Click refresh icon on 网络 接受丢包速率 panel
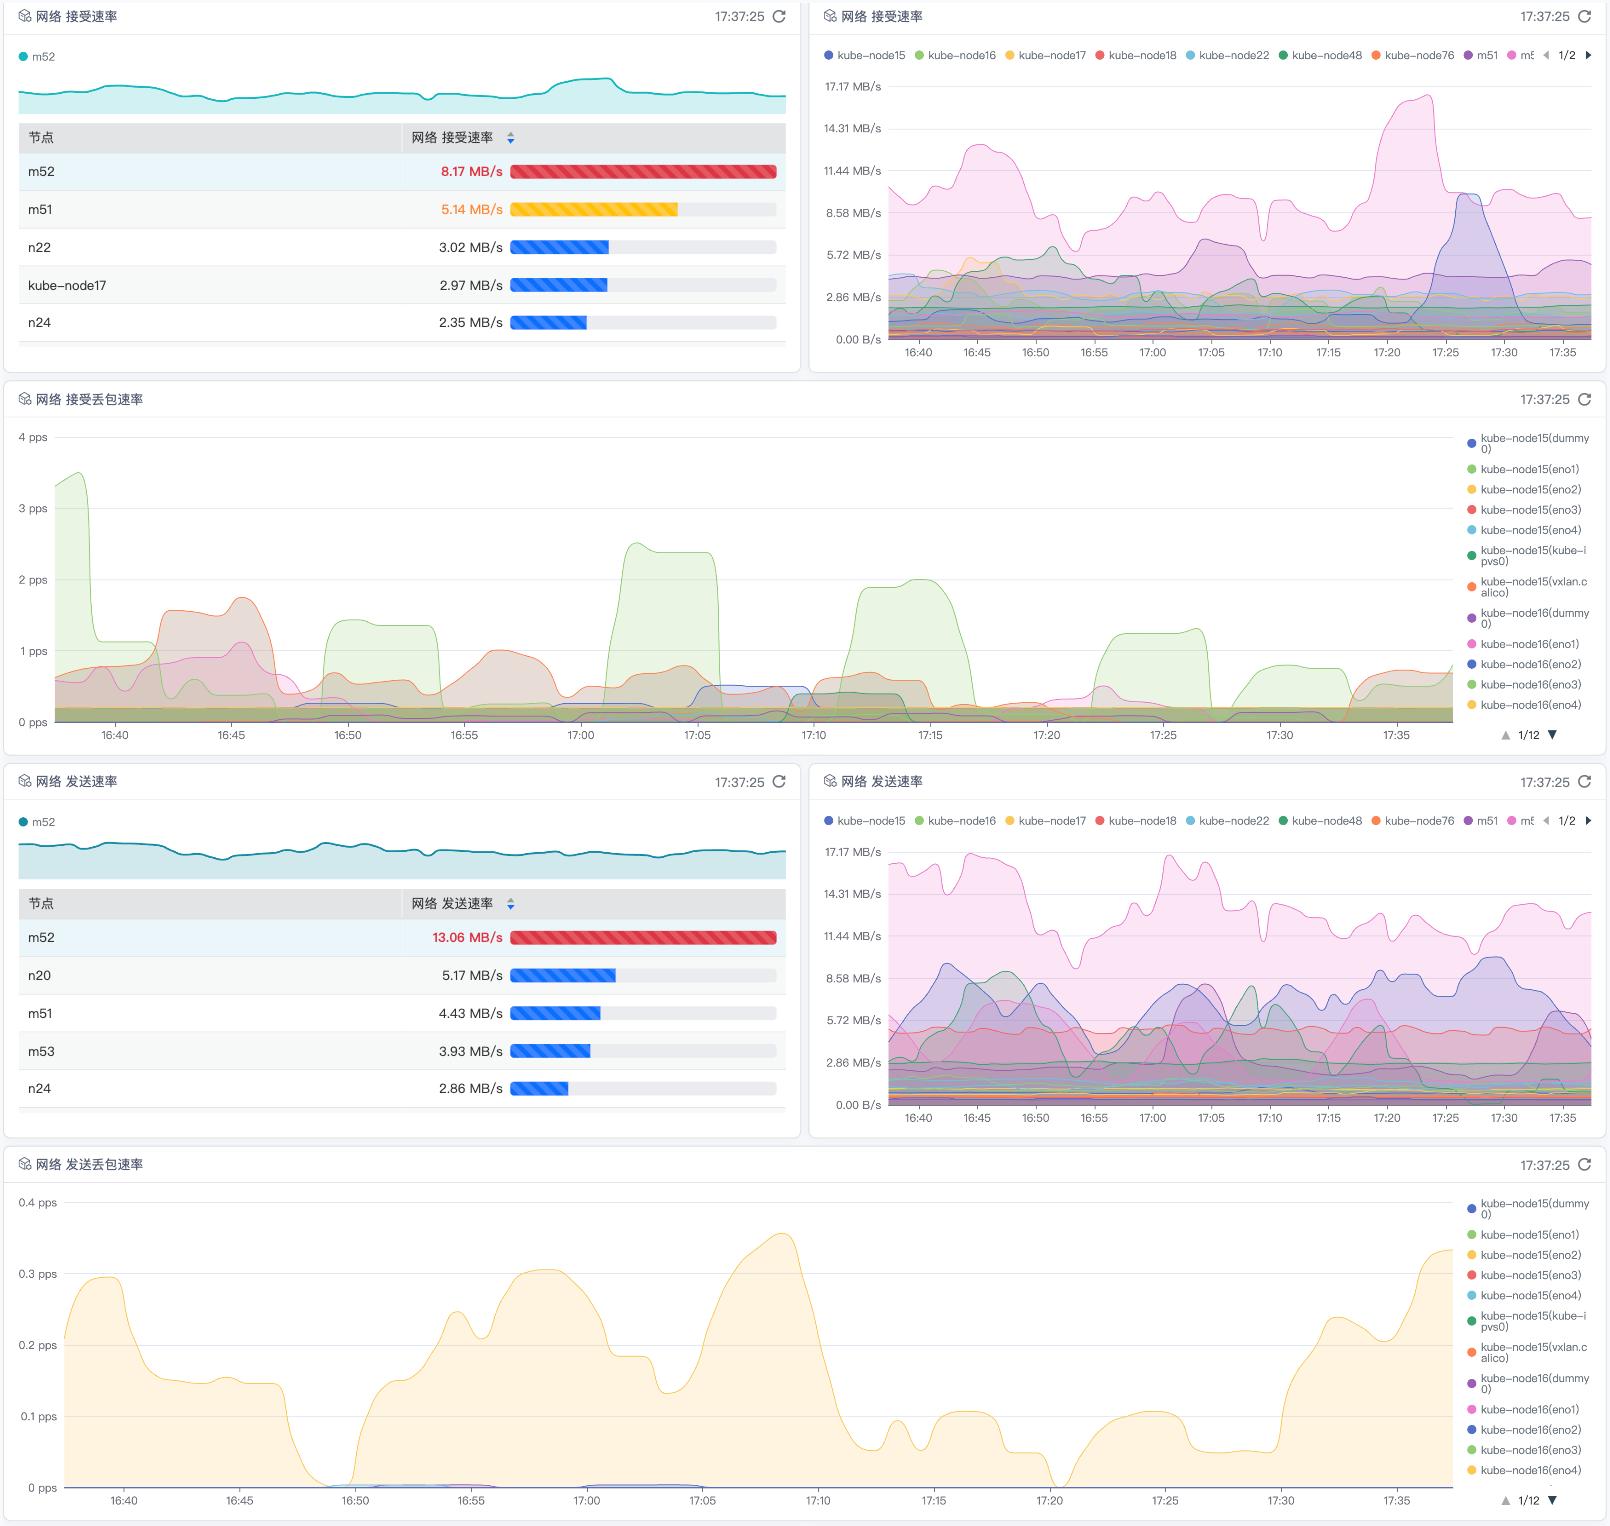 [x=1584, y=400]
